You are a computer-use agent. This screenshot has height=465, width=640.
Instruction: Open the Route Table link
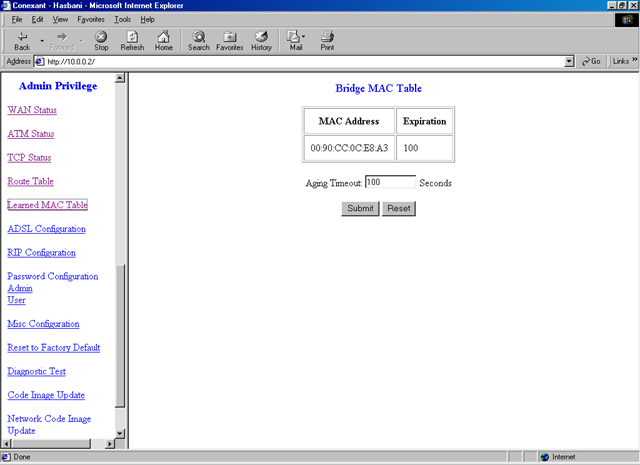coord(30,181)
